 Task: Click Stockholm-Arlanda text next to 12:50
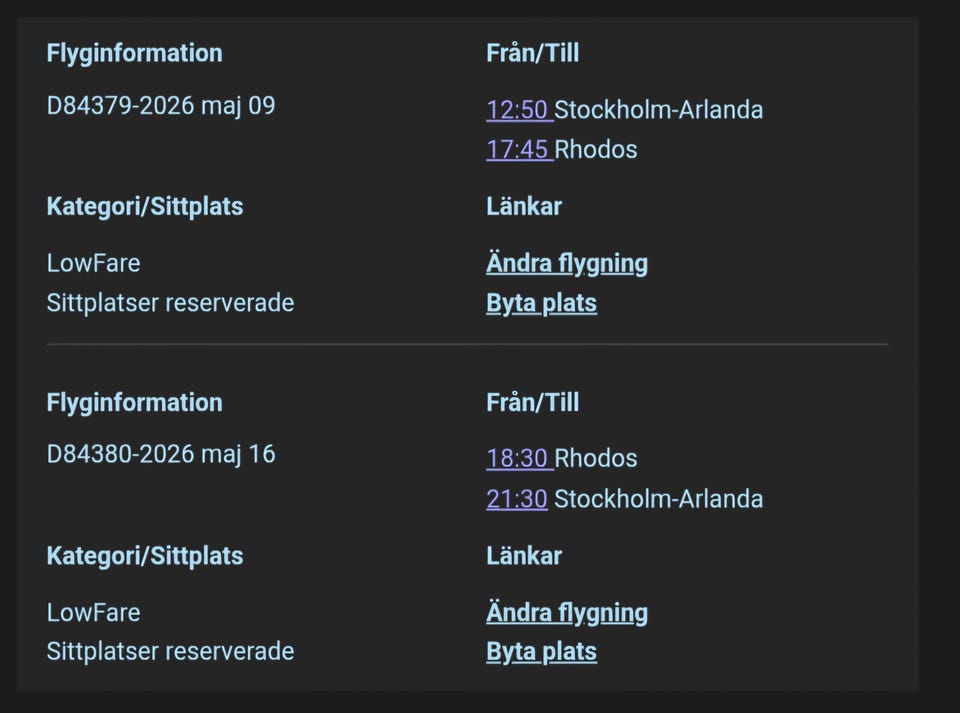658,109
